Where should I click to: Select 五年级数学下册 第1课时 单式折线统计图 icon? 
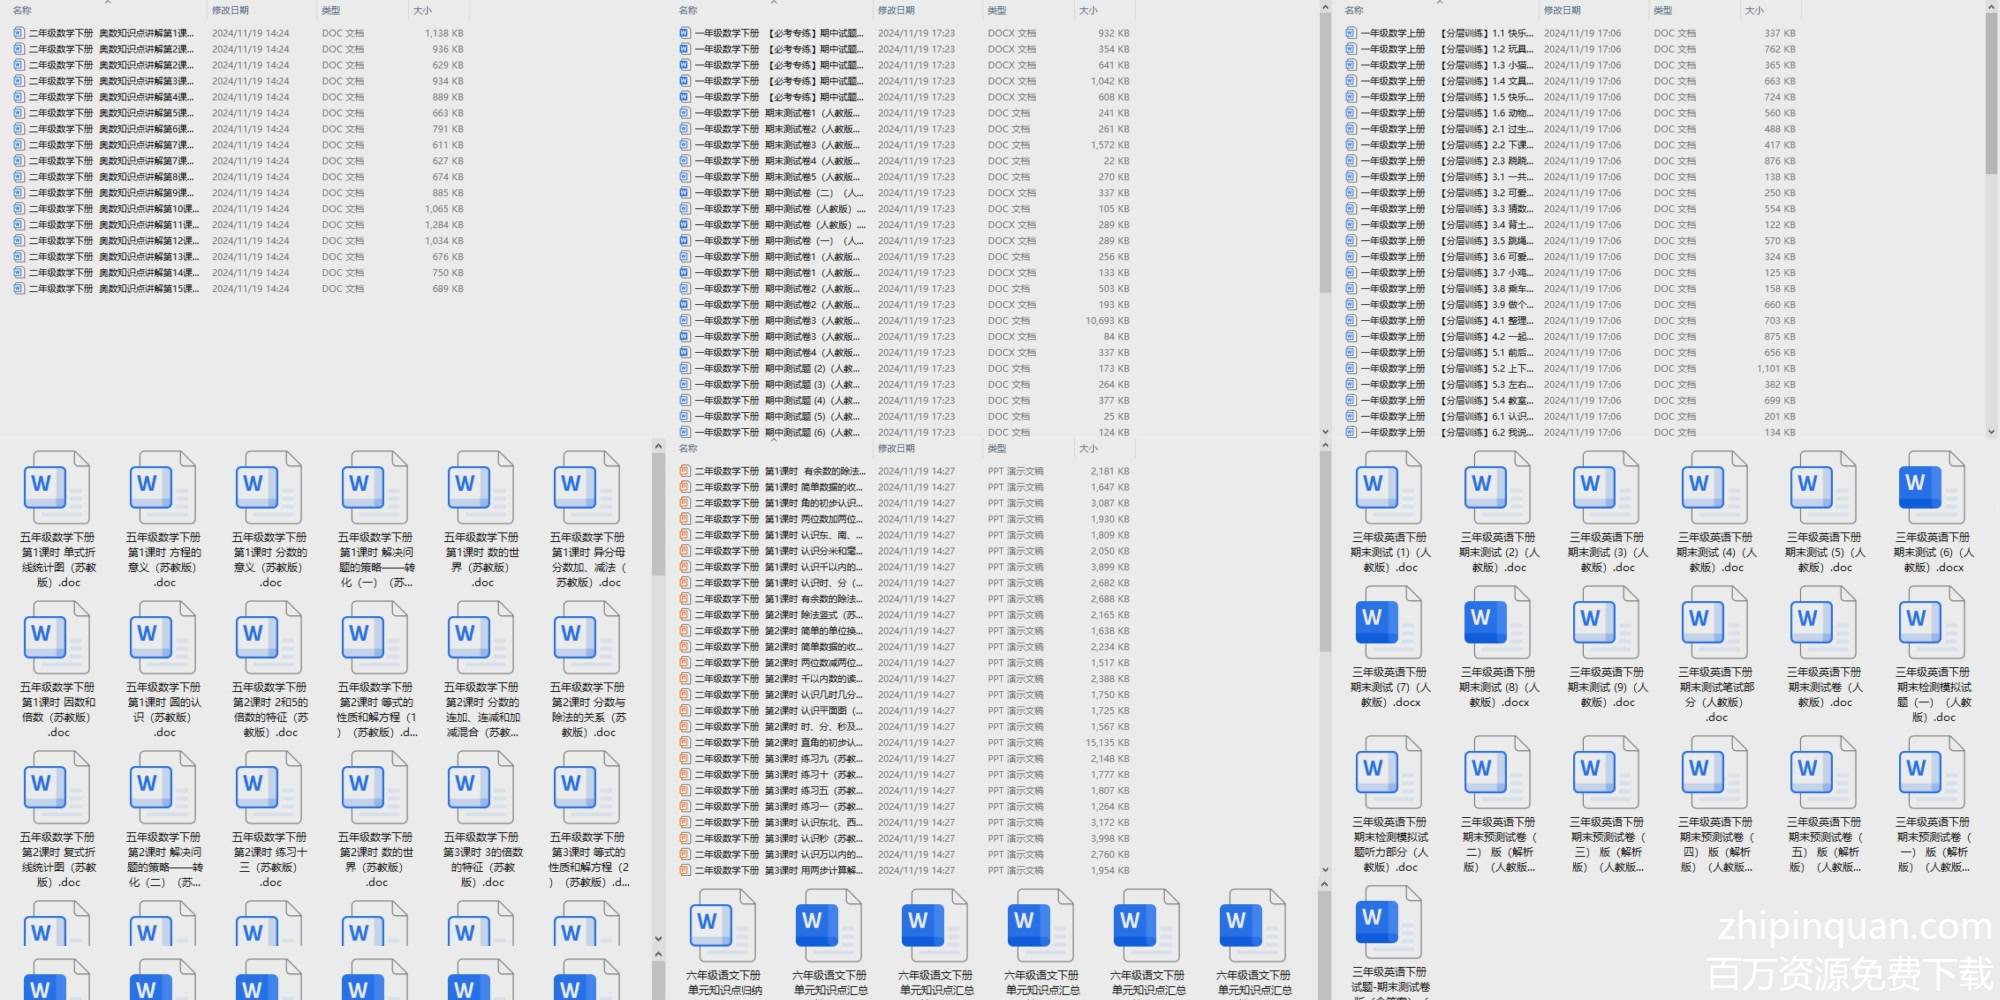(x=57, y=487)
